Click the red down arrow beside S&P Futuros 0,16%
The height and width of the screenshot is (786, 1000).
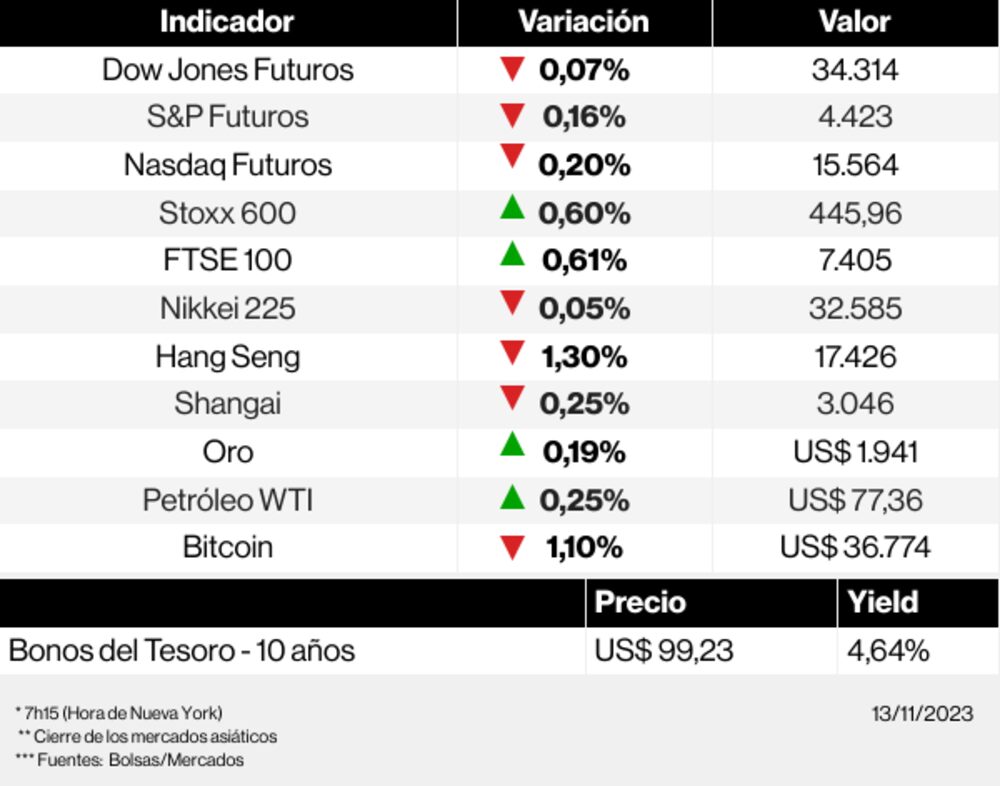(513, 116)
